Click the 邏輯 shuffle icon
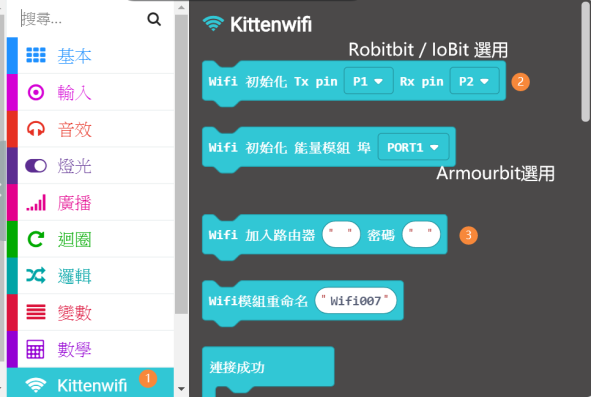Viewport: 591px width, 397px height. pos(36,276)
